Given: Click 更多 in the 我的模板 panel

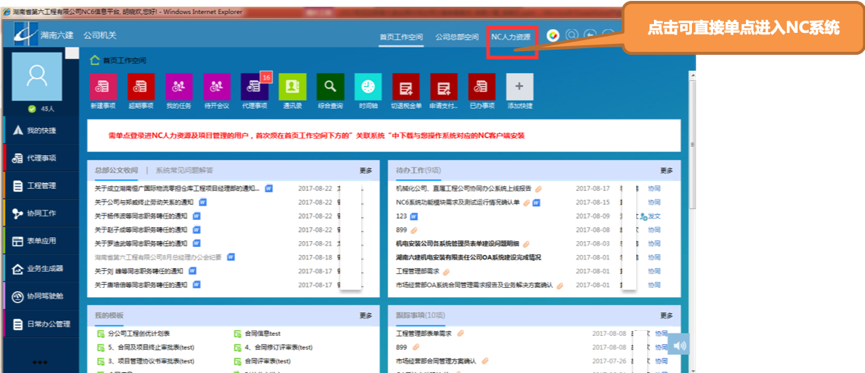Looking at the screenshot, I should click(x=366, y=316).
